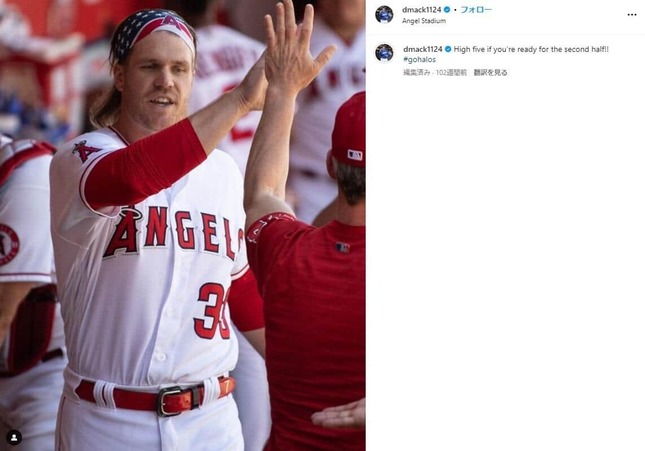
Task: Click the verified badge in the caption
Action: 448,49
